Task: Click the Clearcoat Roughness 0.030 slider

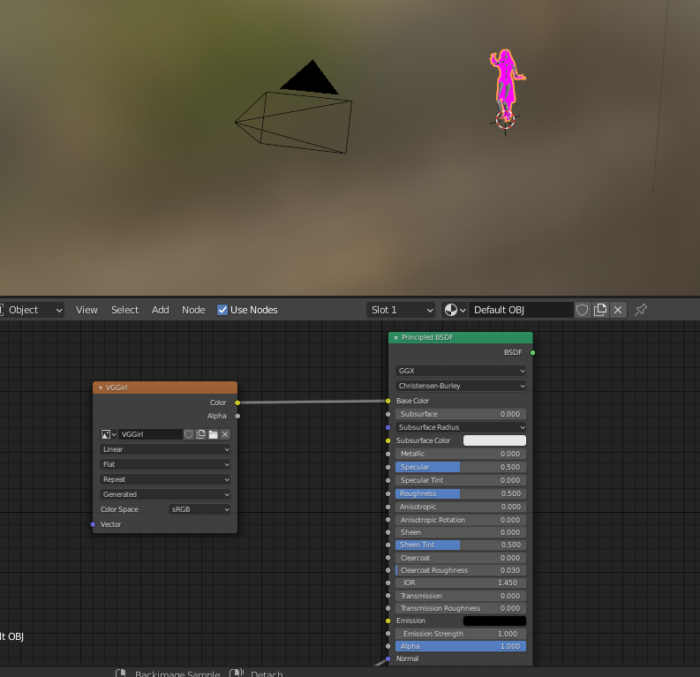Action: (x=461, y=571)
